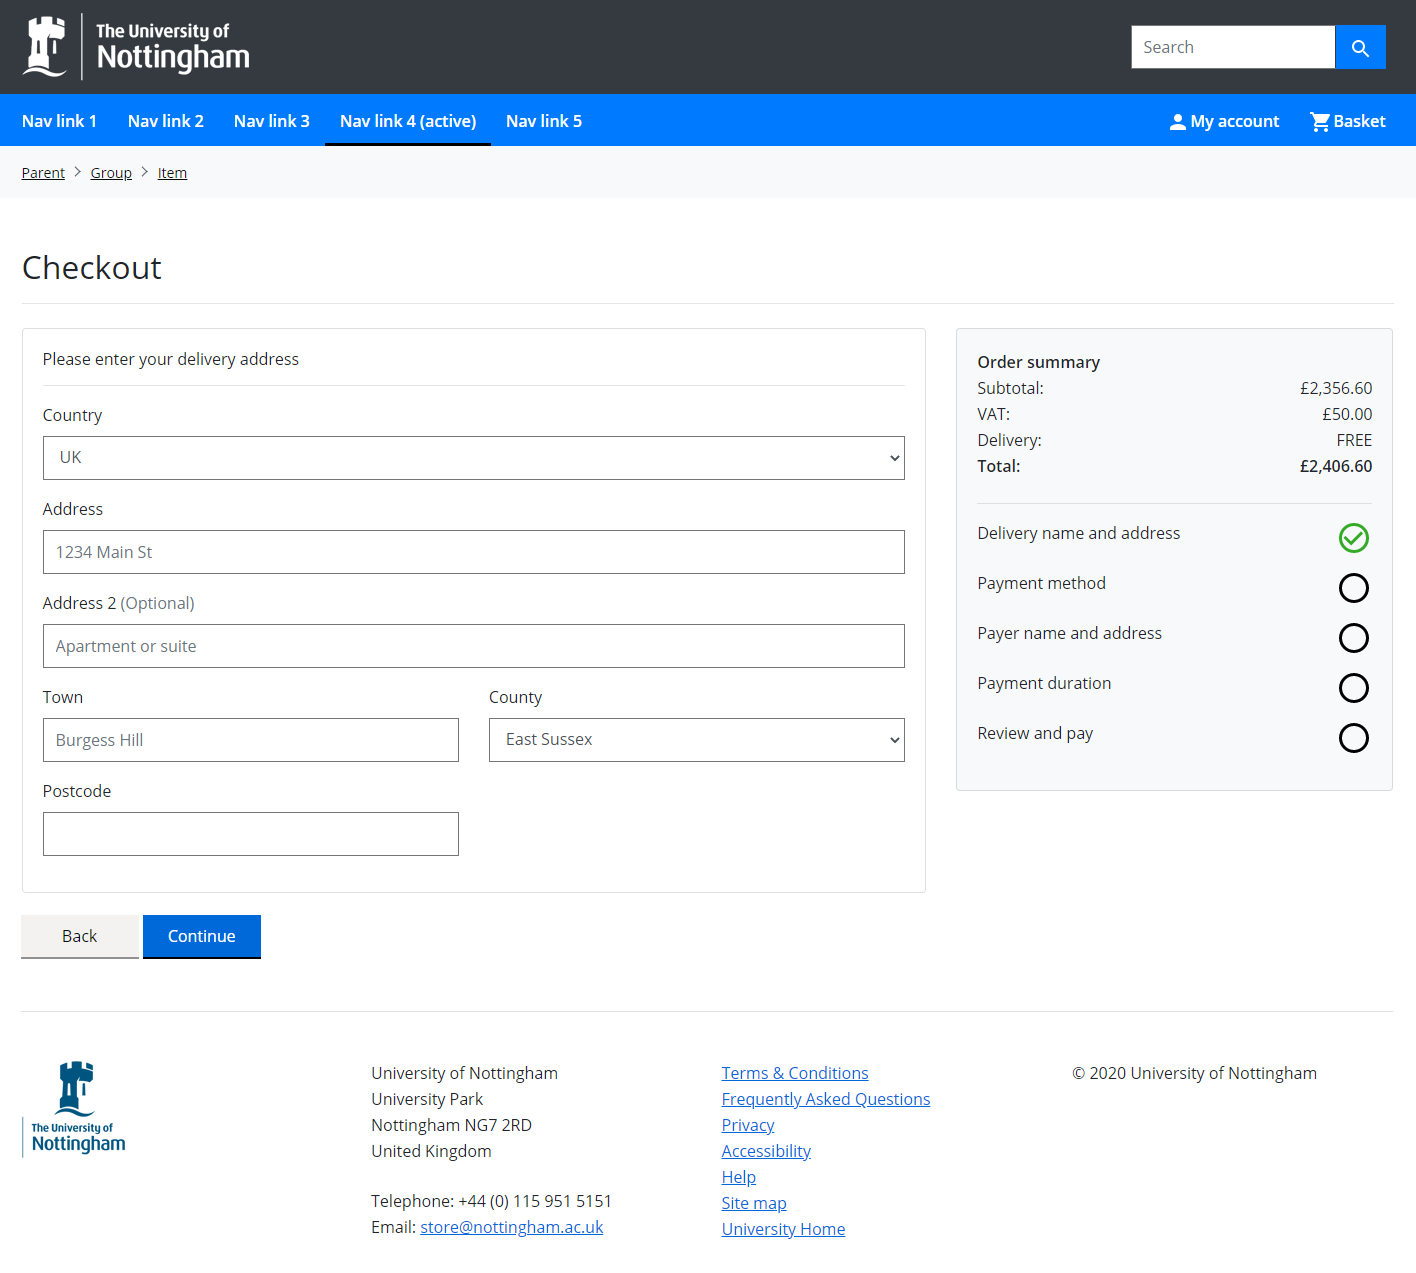Screen dimensions: 1416x1273
Task: Select the Review and pay circle
Action: 1353,738
